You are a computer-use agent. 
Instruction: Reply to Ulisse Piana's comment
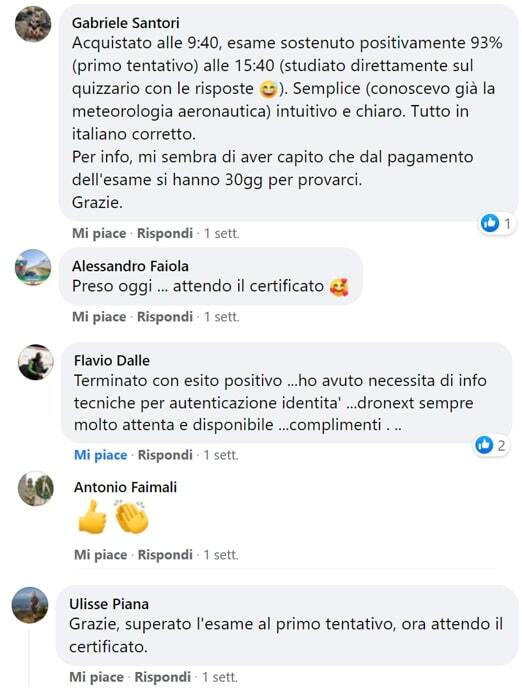click(163, 677)
